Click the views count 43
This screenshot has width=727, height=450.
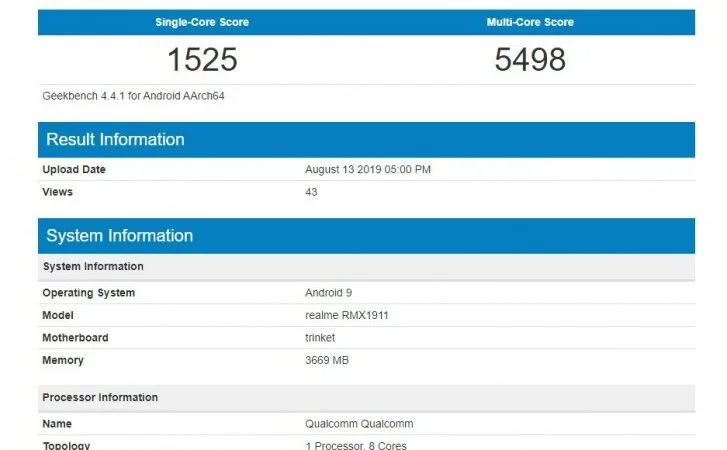(311, 192)
